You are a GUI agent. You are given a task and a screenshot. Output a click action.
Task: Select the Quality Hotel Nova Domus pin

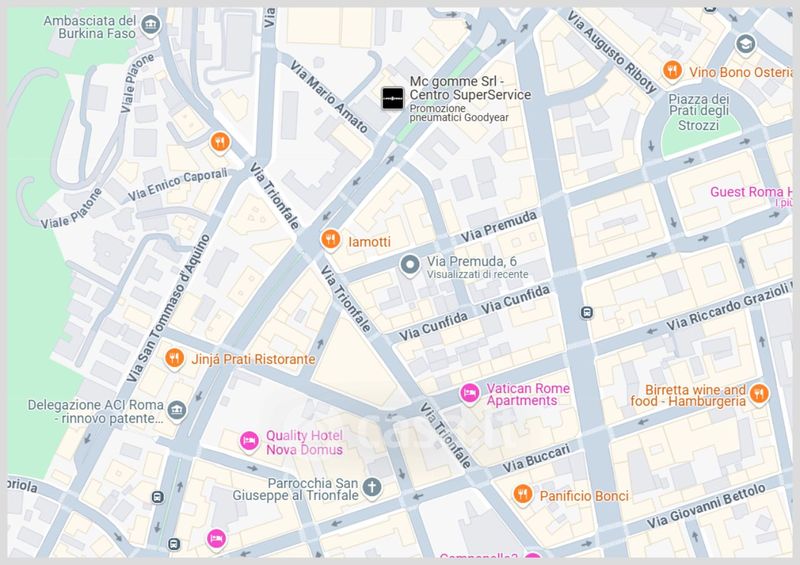tap(249, 440)
